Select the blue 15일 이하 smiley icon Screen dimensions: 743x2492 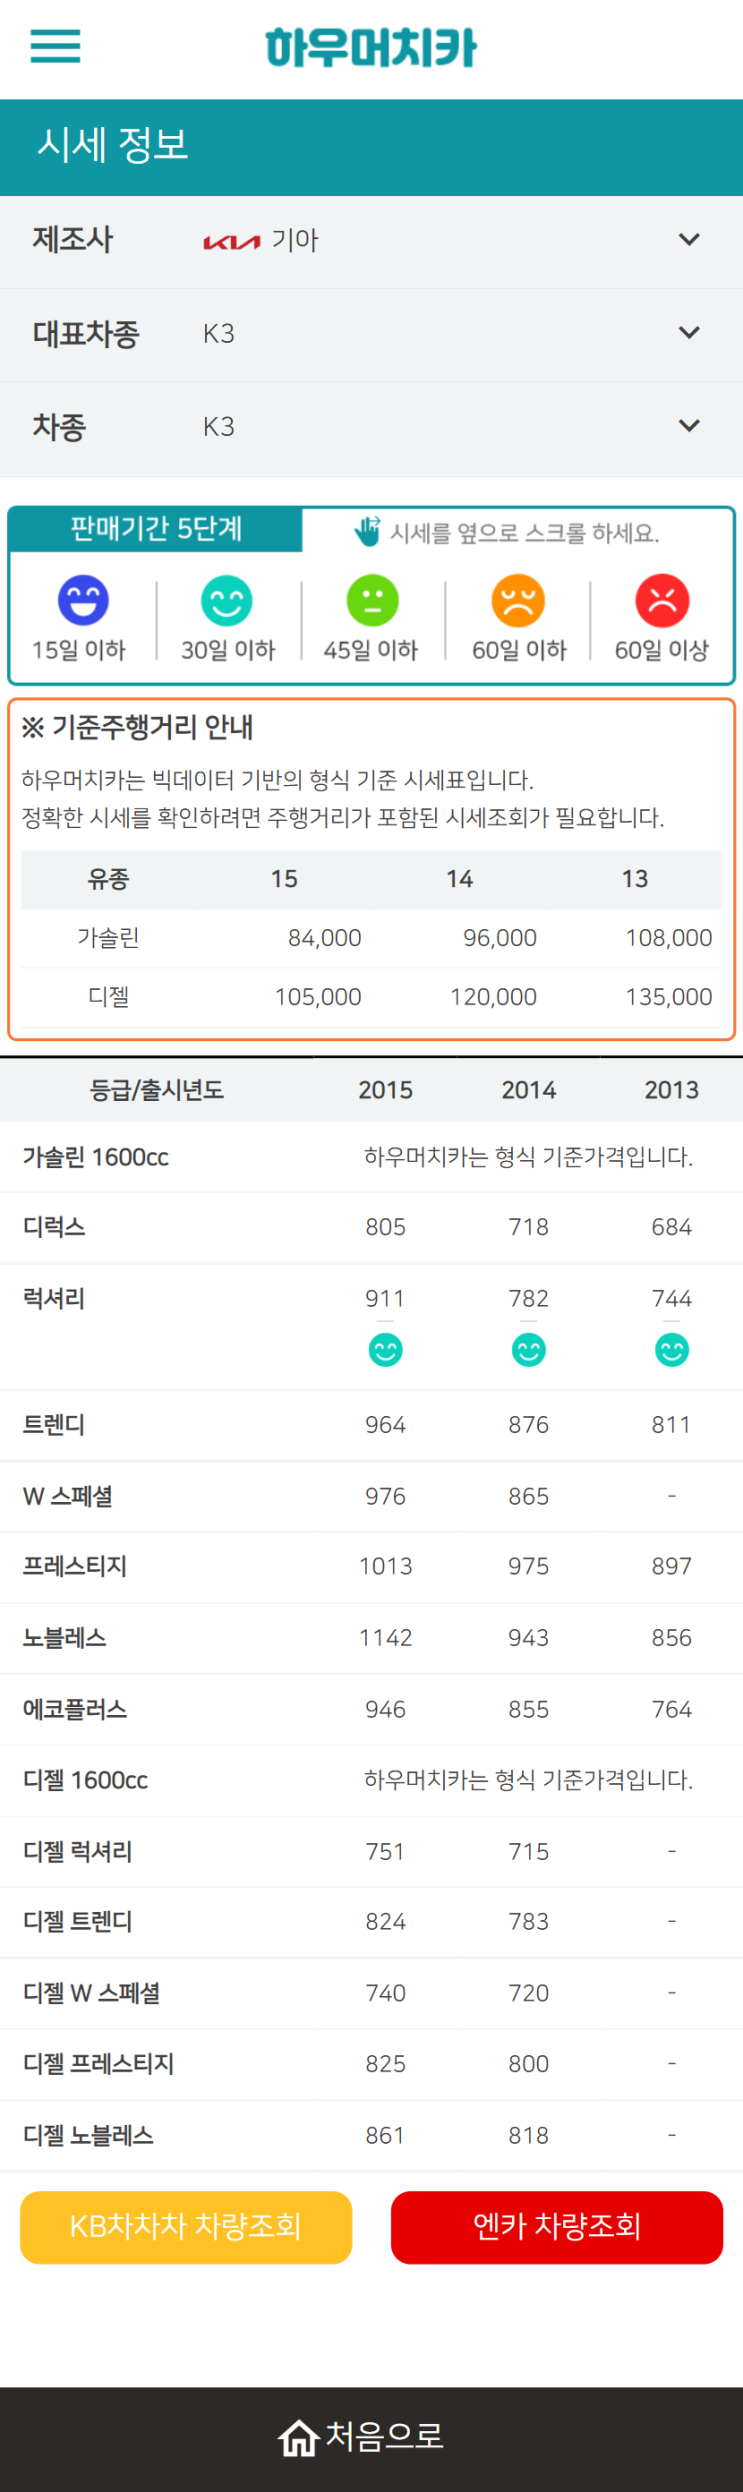pos(83,600)
